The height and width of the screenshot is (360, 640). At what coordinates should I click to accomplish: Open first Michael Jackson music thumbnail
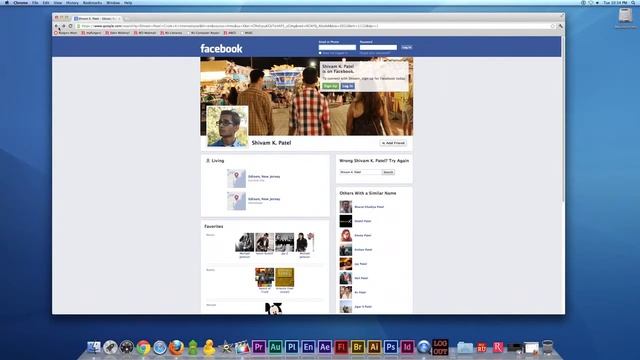pos(244,242)
